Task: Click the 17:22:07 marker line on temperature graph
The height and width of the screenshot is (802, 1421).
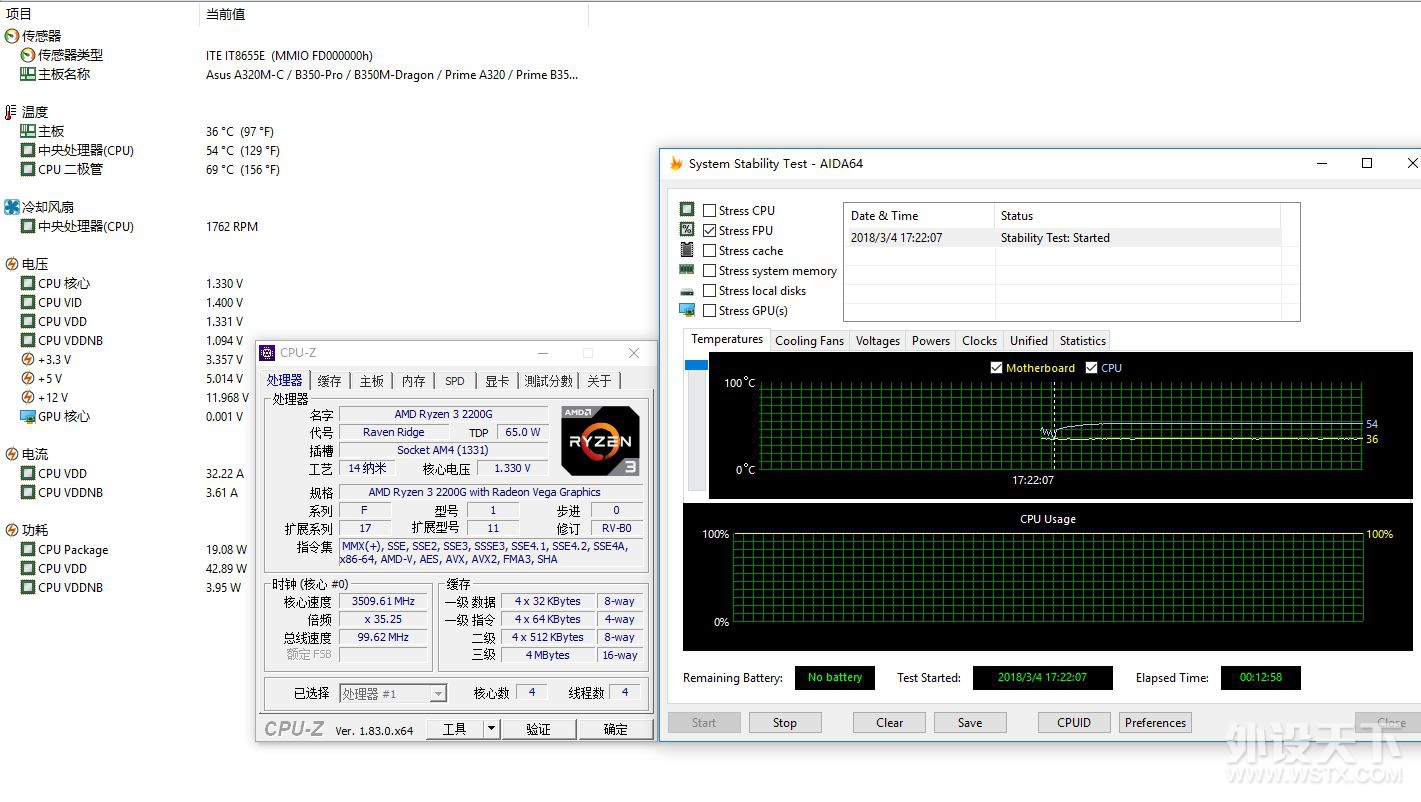Action: (1053, 424)
